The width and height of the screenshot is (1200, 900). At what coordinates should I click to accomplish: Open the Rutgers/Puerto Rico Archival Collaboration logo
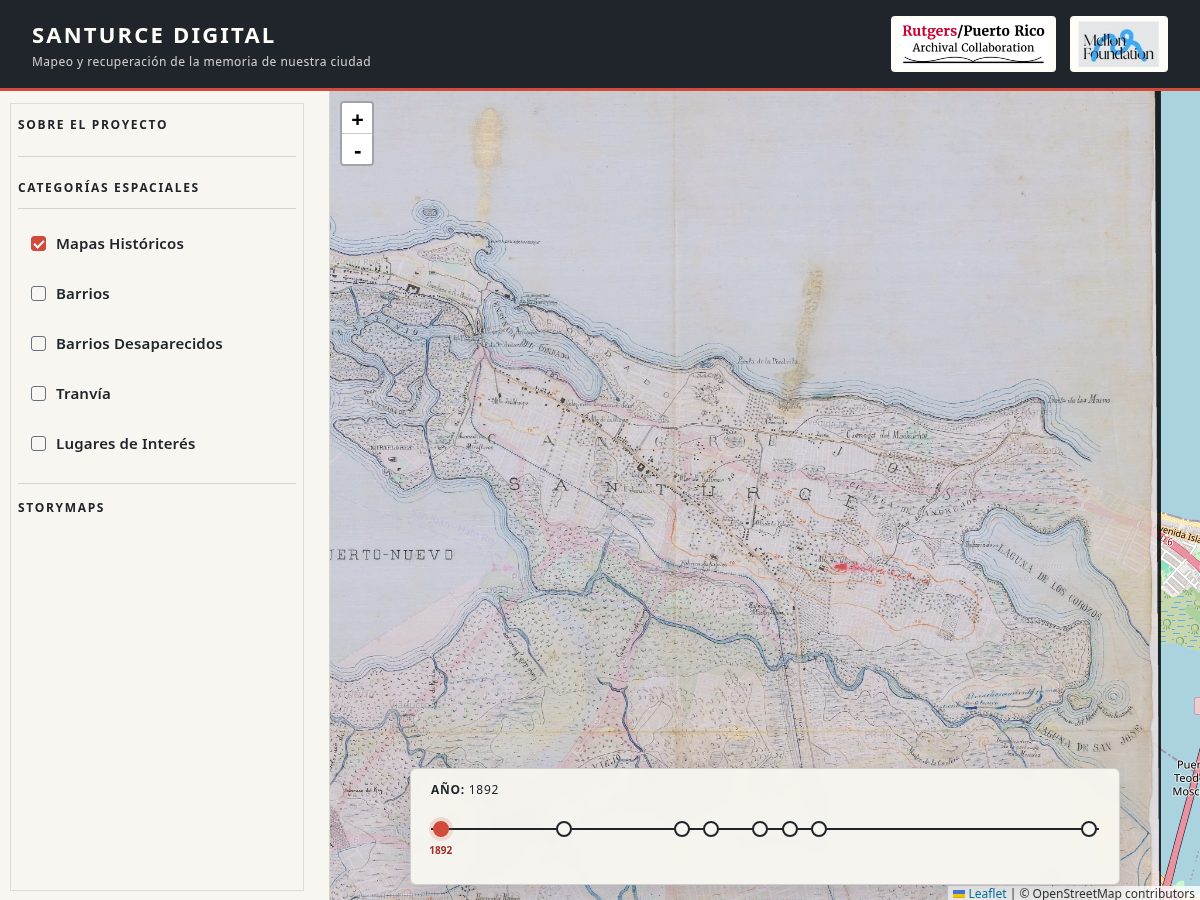pos(973,44)
